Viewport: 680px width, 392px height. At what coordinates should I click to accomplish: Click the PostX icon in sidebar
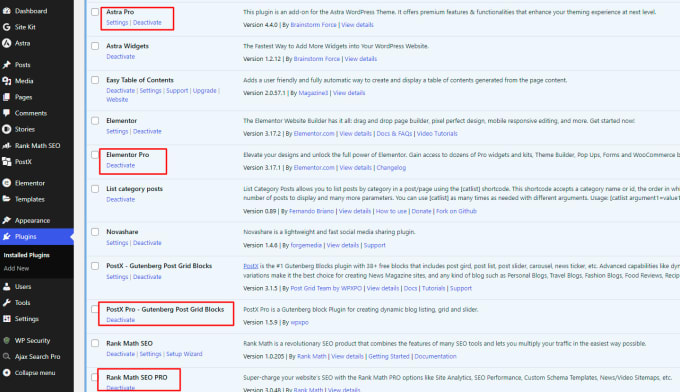pyautogui.click(x=7, y=162)
